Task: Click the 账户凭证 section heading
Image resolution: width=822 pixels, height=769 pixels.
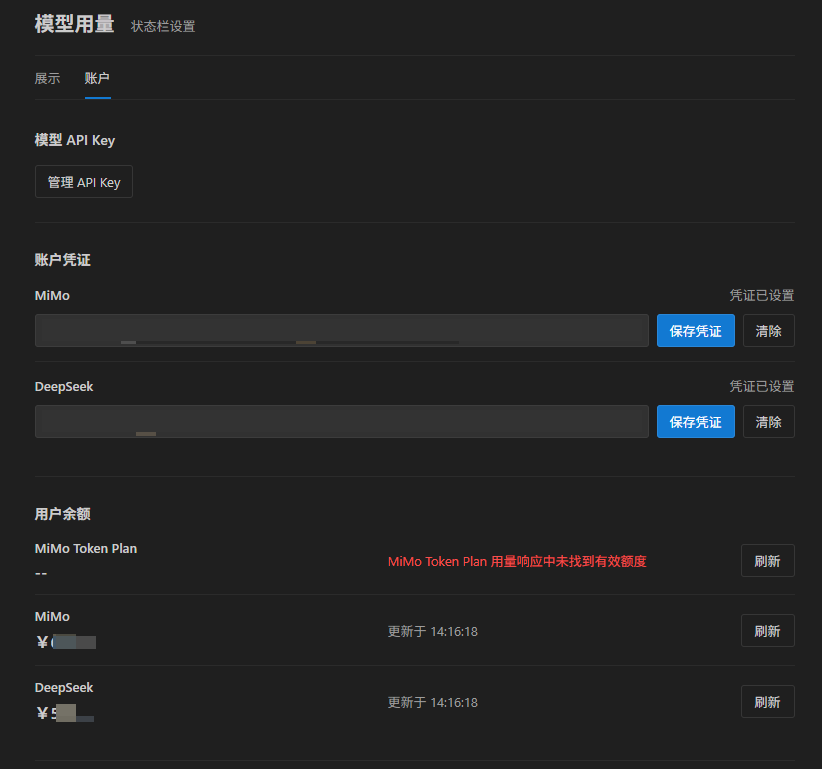Action: tap(62, 259)
